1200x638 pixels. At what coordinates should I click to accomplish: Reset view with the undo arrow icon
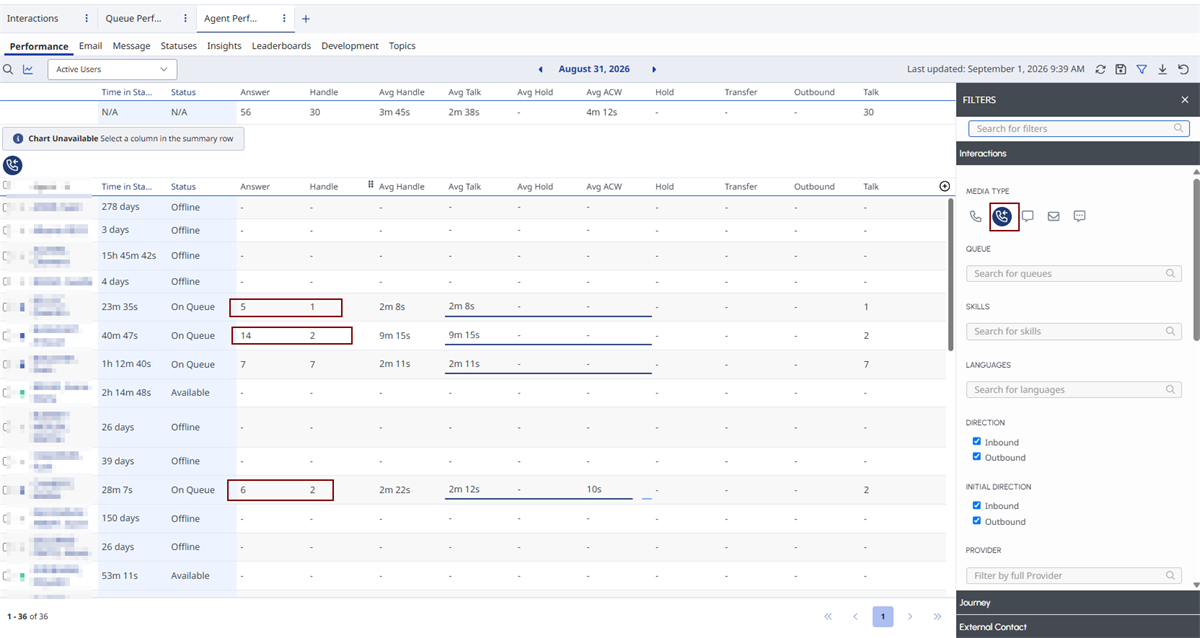tap(1183, 70)
